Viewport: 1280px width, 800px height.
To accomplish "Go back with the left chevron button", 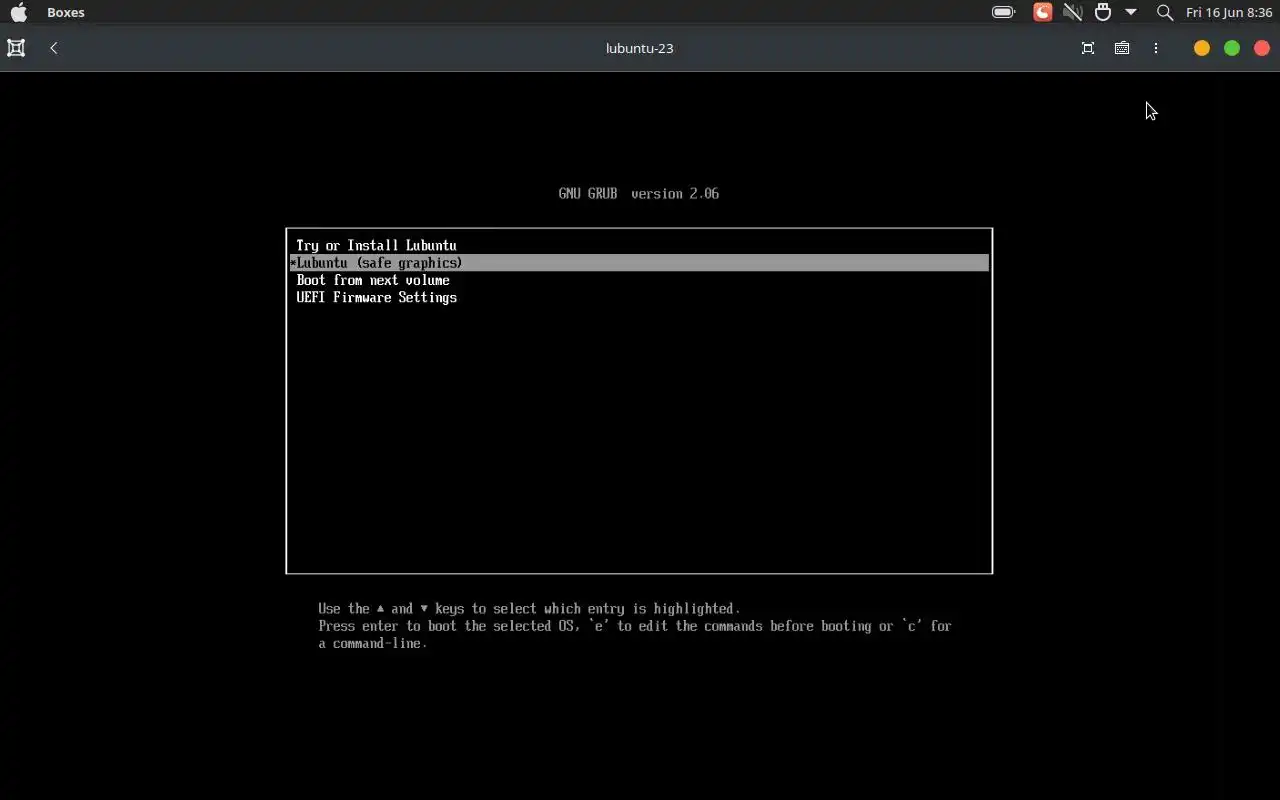I will tap(54, 48).
